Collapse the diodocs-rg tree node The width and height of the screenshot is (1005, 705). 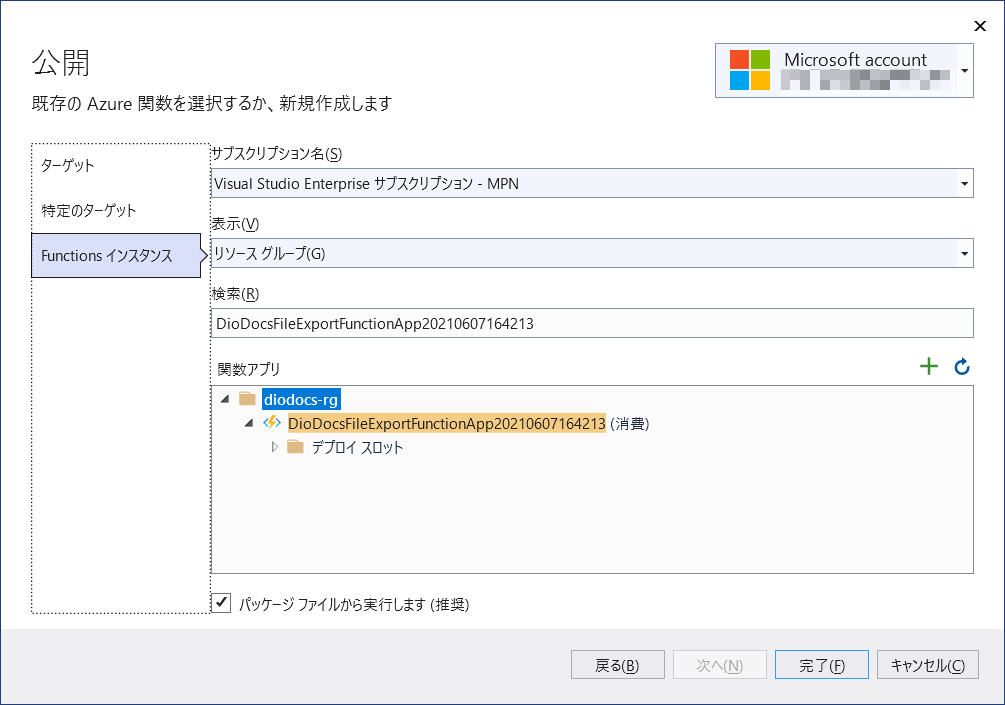click(x=225, y=399)
